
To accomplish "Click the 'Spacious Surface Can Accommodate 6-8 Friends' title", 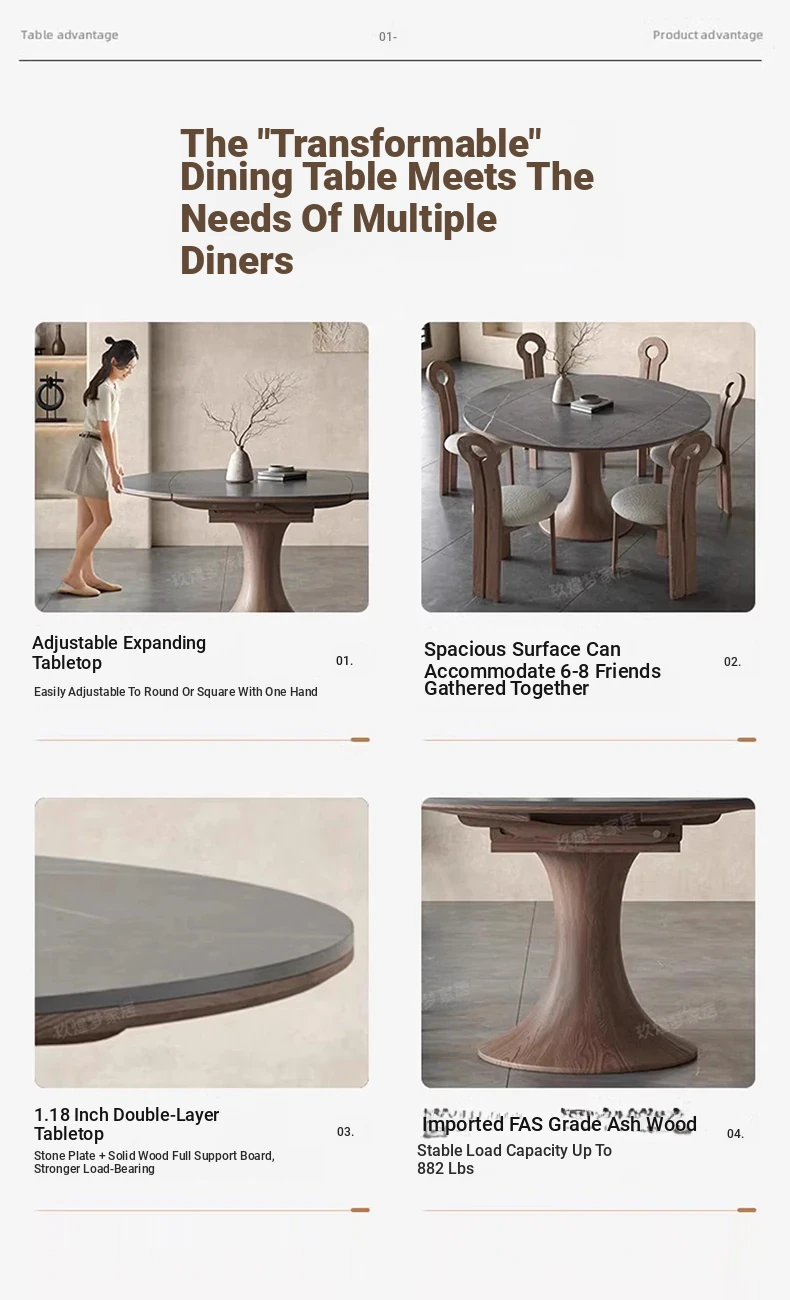I will point(542,669).
